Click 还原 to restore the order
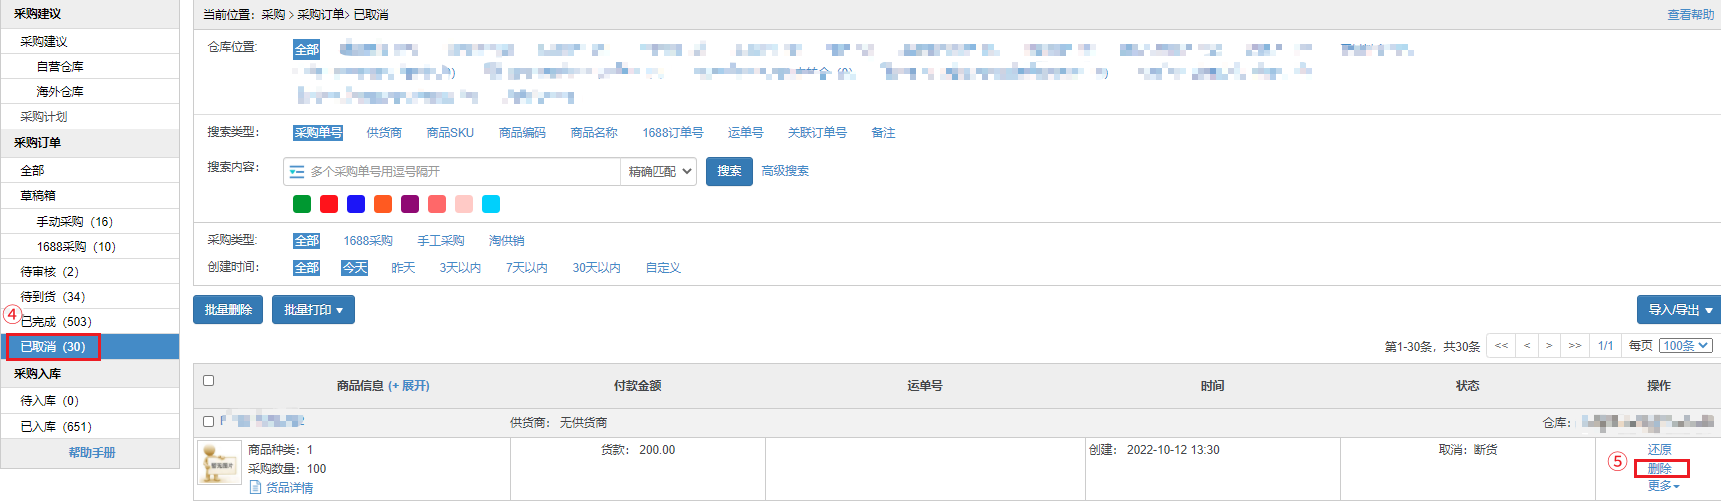 coord(1660,450)
